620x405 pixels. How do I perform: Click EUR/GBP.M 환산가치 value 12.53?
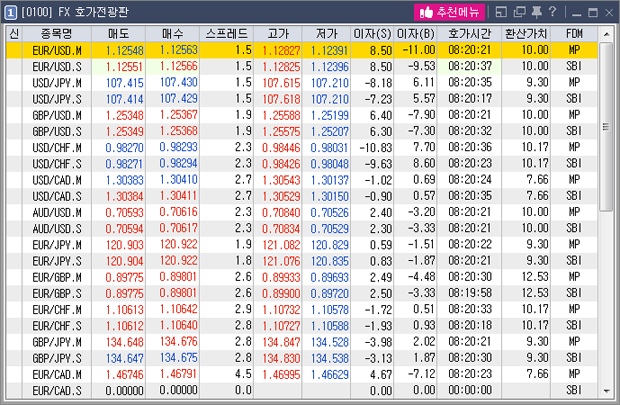(x=535, y=277)
